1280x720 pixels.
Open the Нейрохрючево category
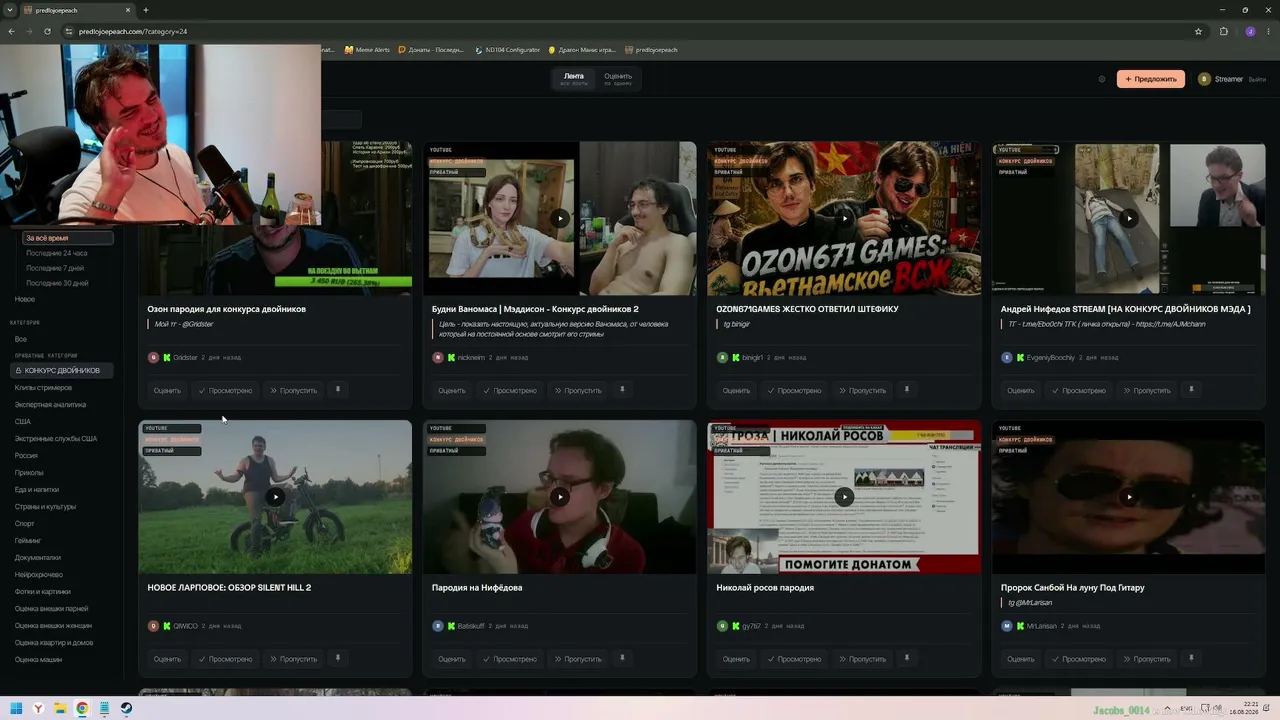[x=39, y=575]
